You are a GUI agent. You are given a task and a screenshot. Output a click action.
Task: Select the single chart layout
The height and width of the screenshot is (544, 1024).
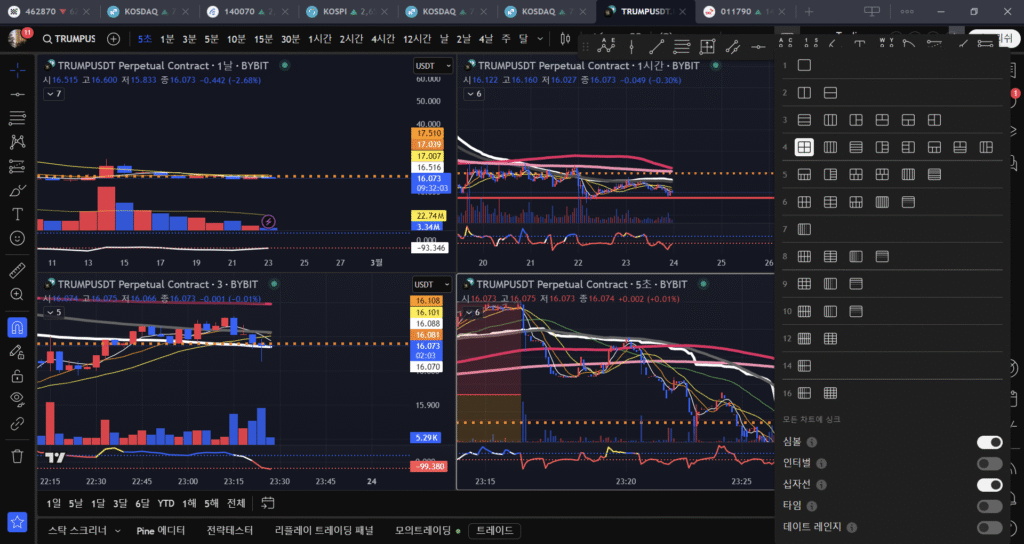pos(804,65)
